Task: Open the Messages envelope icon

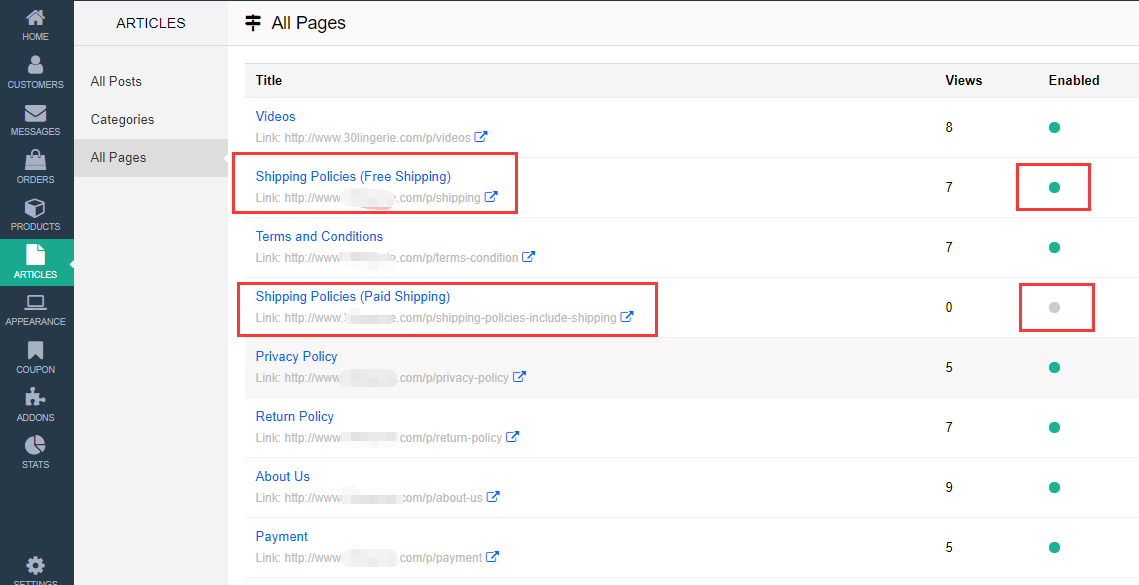Action: (35, 114)
